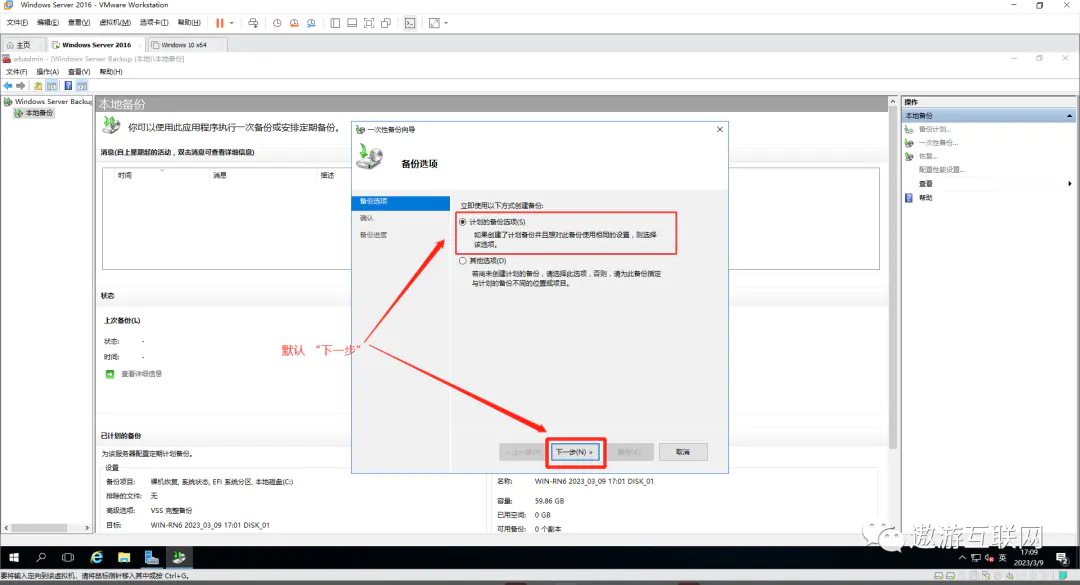The image size is (1080, 585).
Task: Open the notification center icon
Action: pyautogui.click(x=1063, y=557)
